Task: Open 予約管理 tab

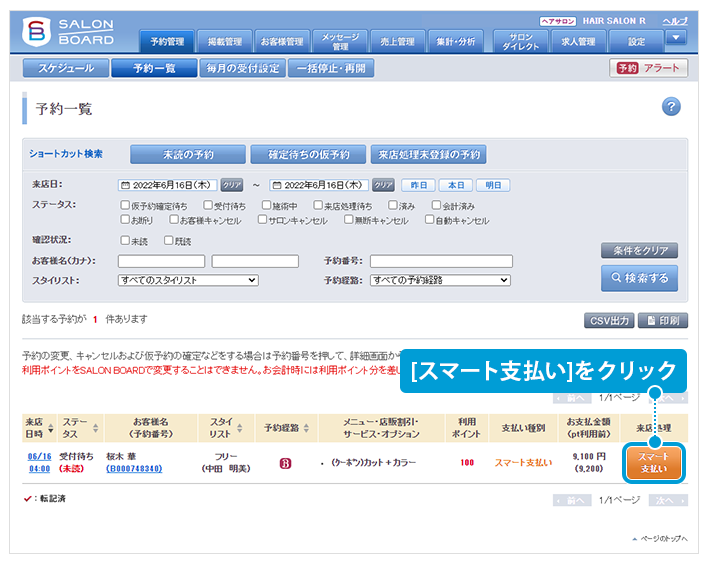Action: click(x=167, y=42)
